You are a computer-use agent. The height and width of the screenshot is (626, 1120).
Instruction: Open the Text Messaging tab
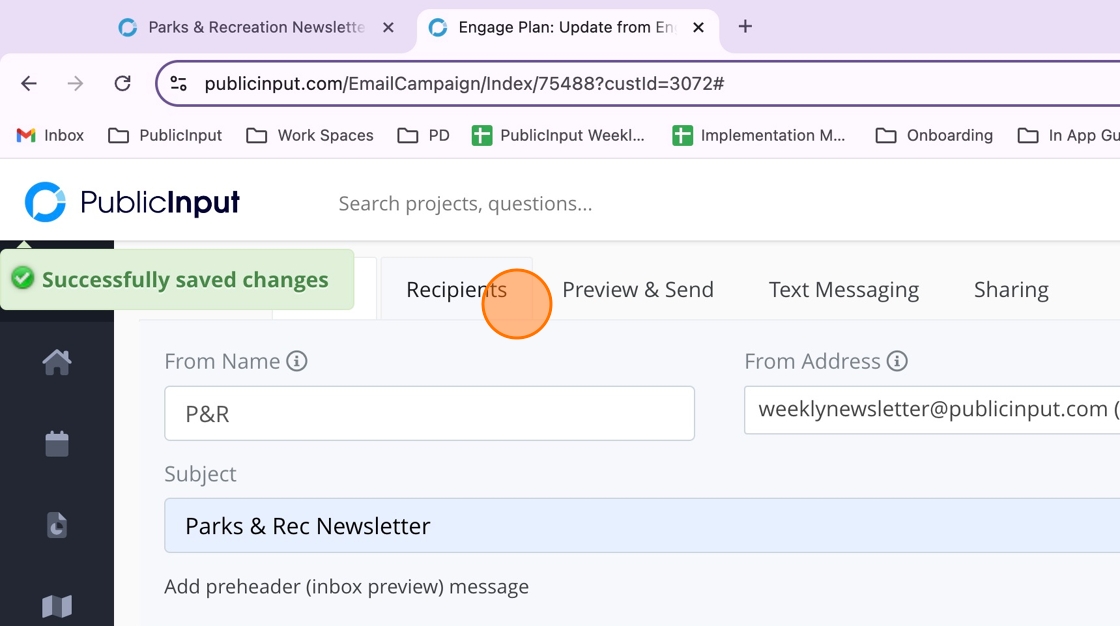[x=843, y=290]
